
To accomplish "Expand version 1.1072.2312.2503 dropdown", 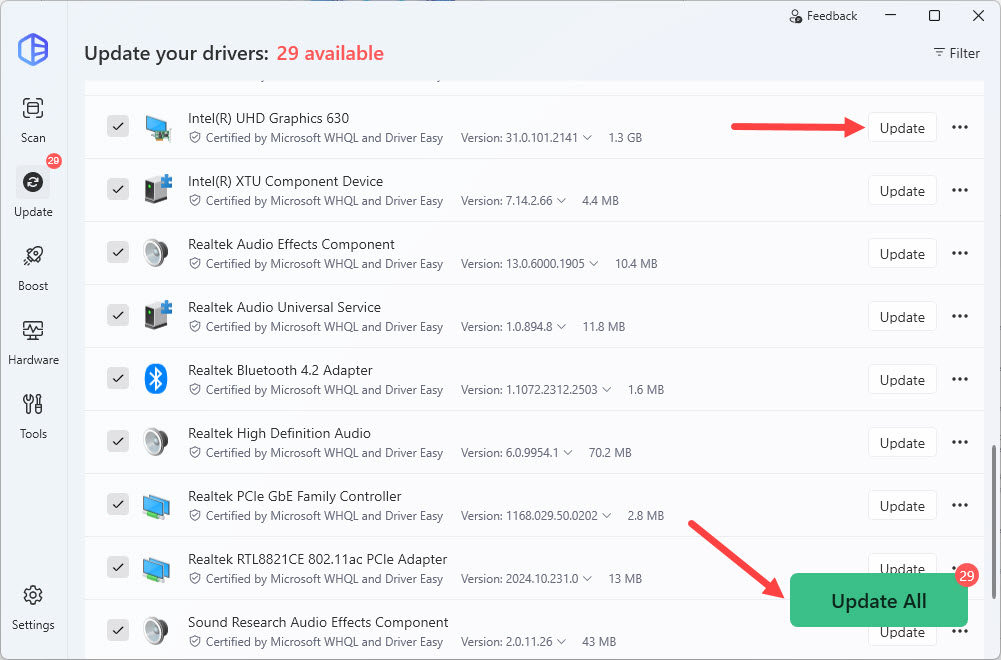I will [606, 389].
